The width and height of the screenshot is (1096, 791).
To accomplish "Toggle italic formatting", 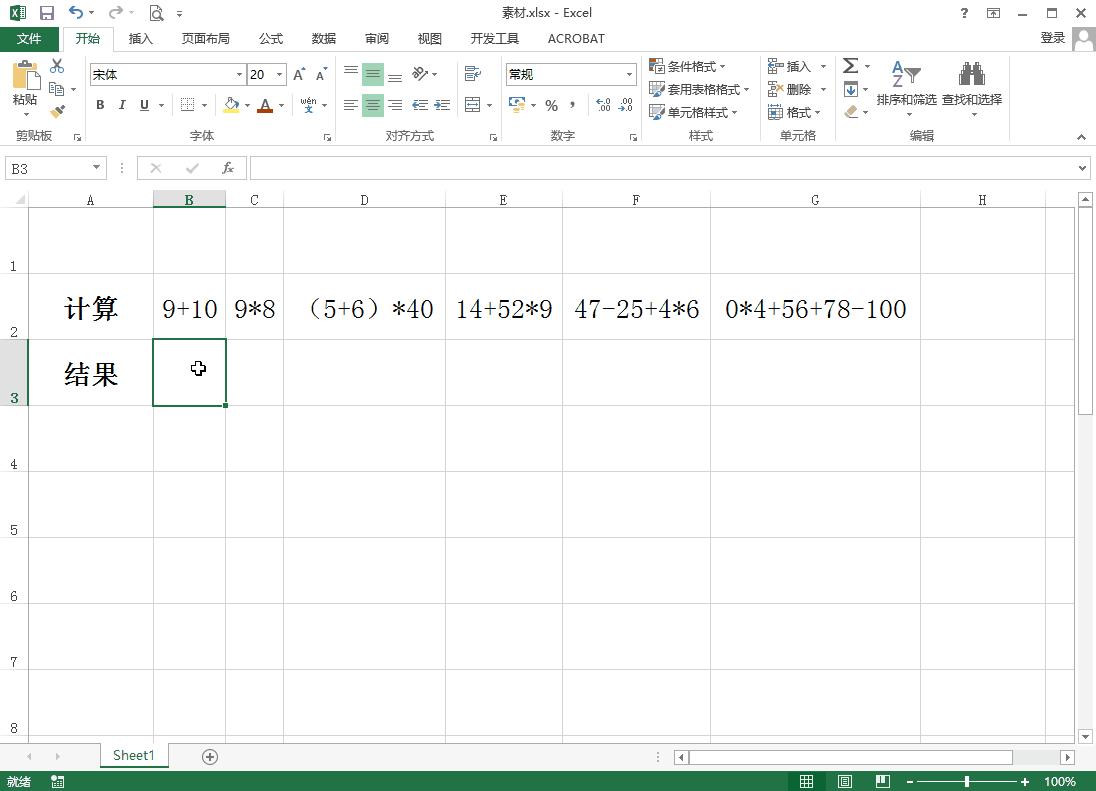I will pyautogui.click(x=122, y=105).
